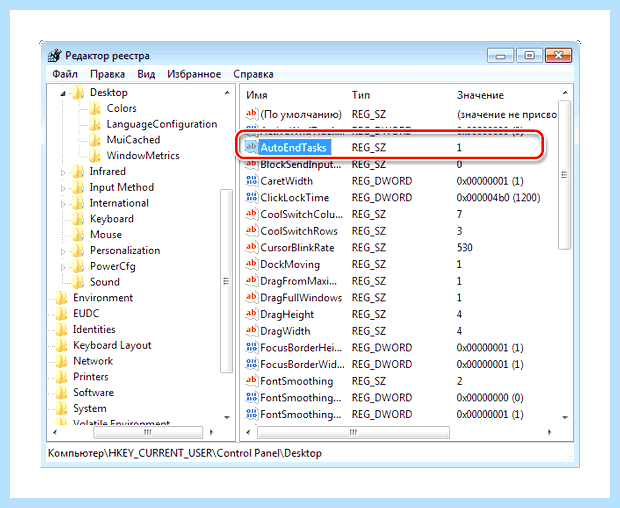
Task: Select the DragWidth value name
Action: (285, 331)
